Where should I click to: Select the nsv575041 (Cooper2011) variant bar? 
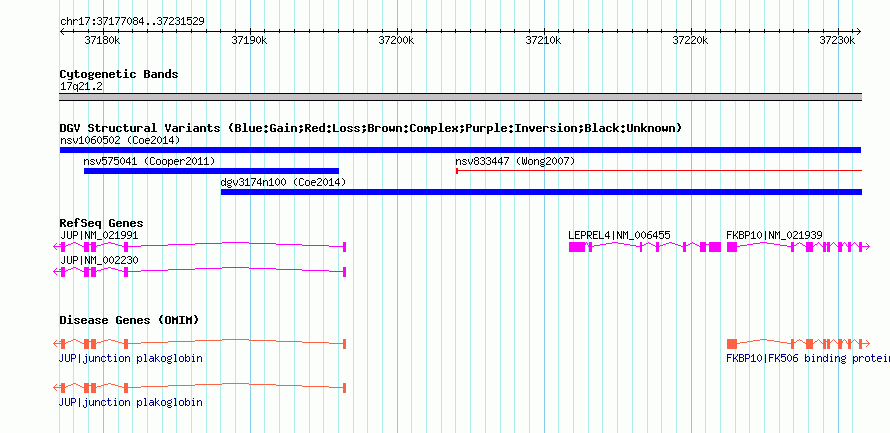[211, 171]
